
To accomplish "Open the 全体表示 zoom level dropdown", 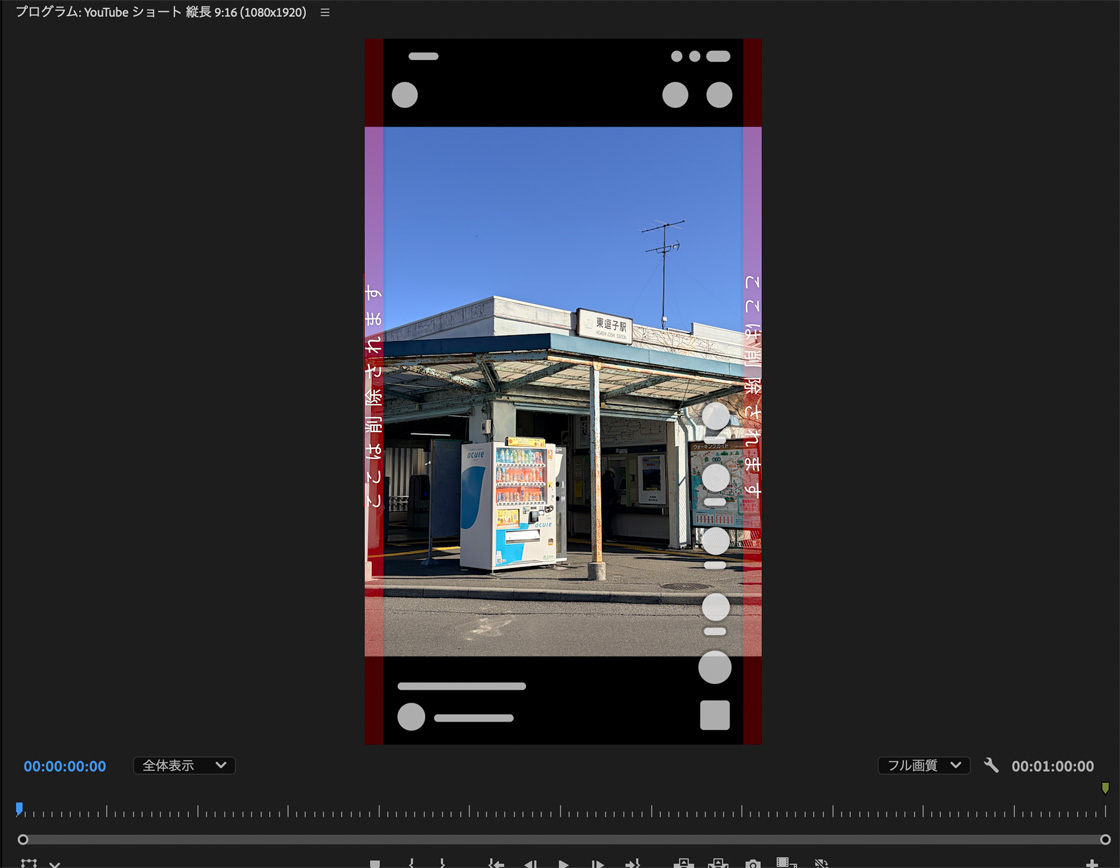I will pos(184,766).
